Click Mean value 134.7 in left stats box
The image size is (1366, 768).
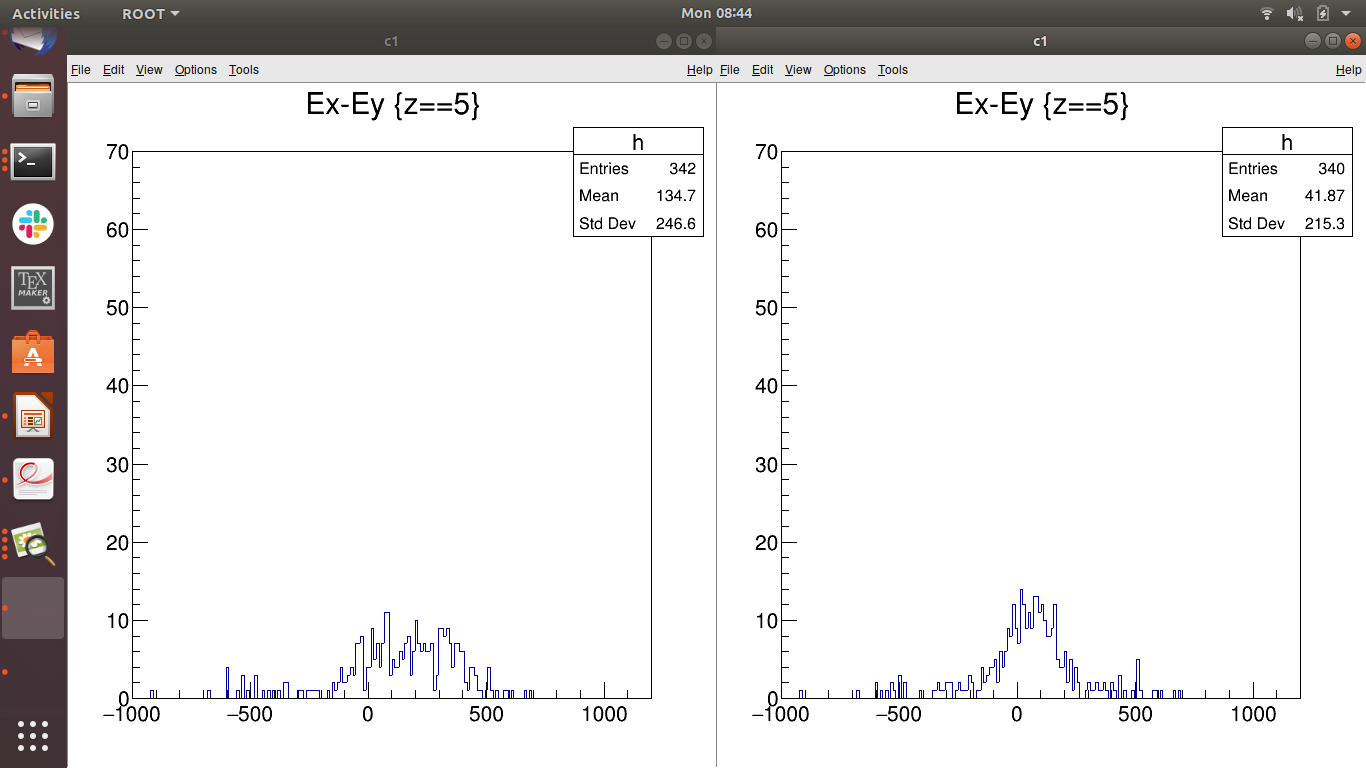click(x=676, y=196)
